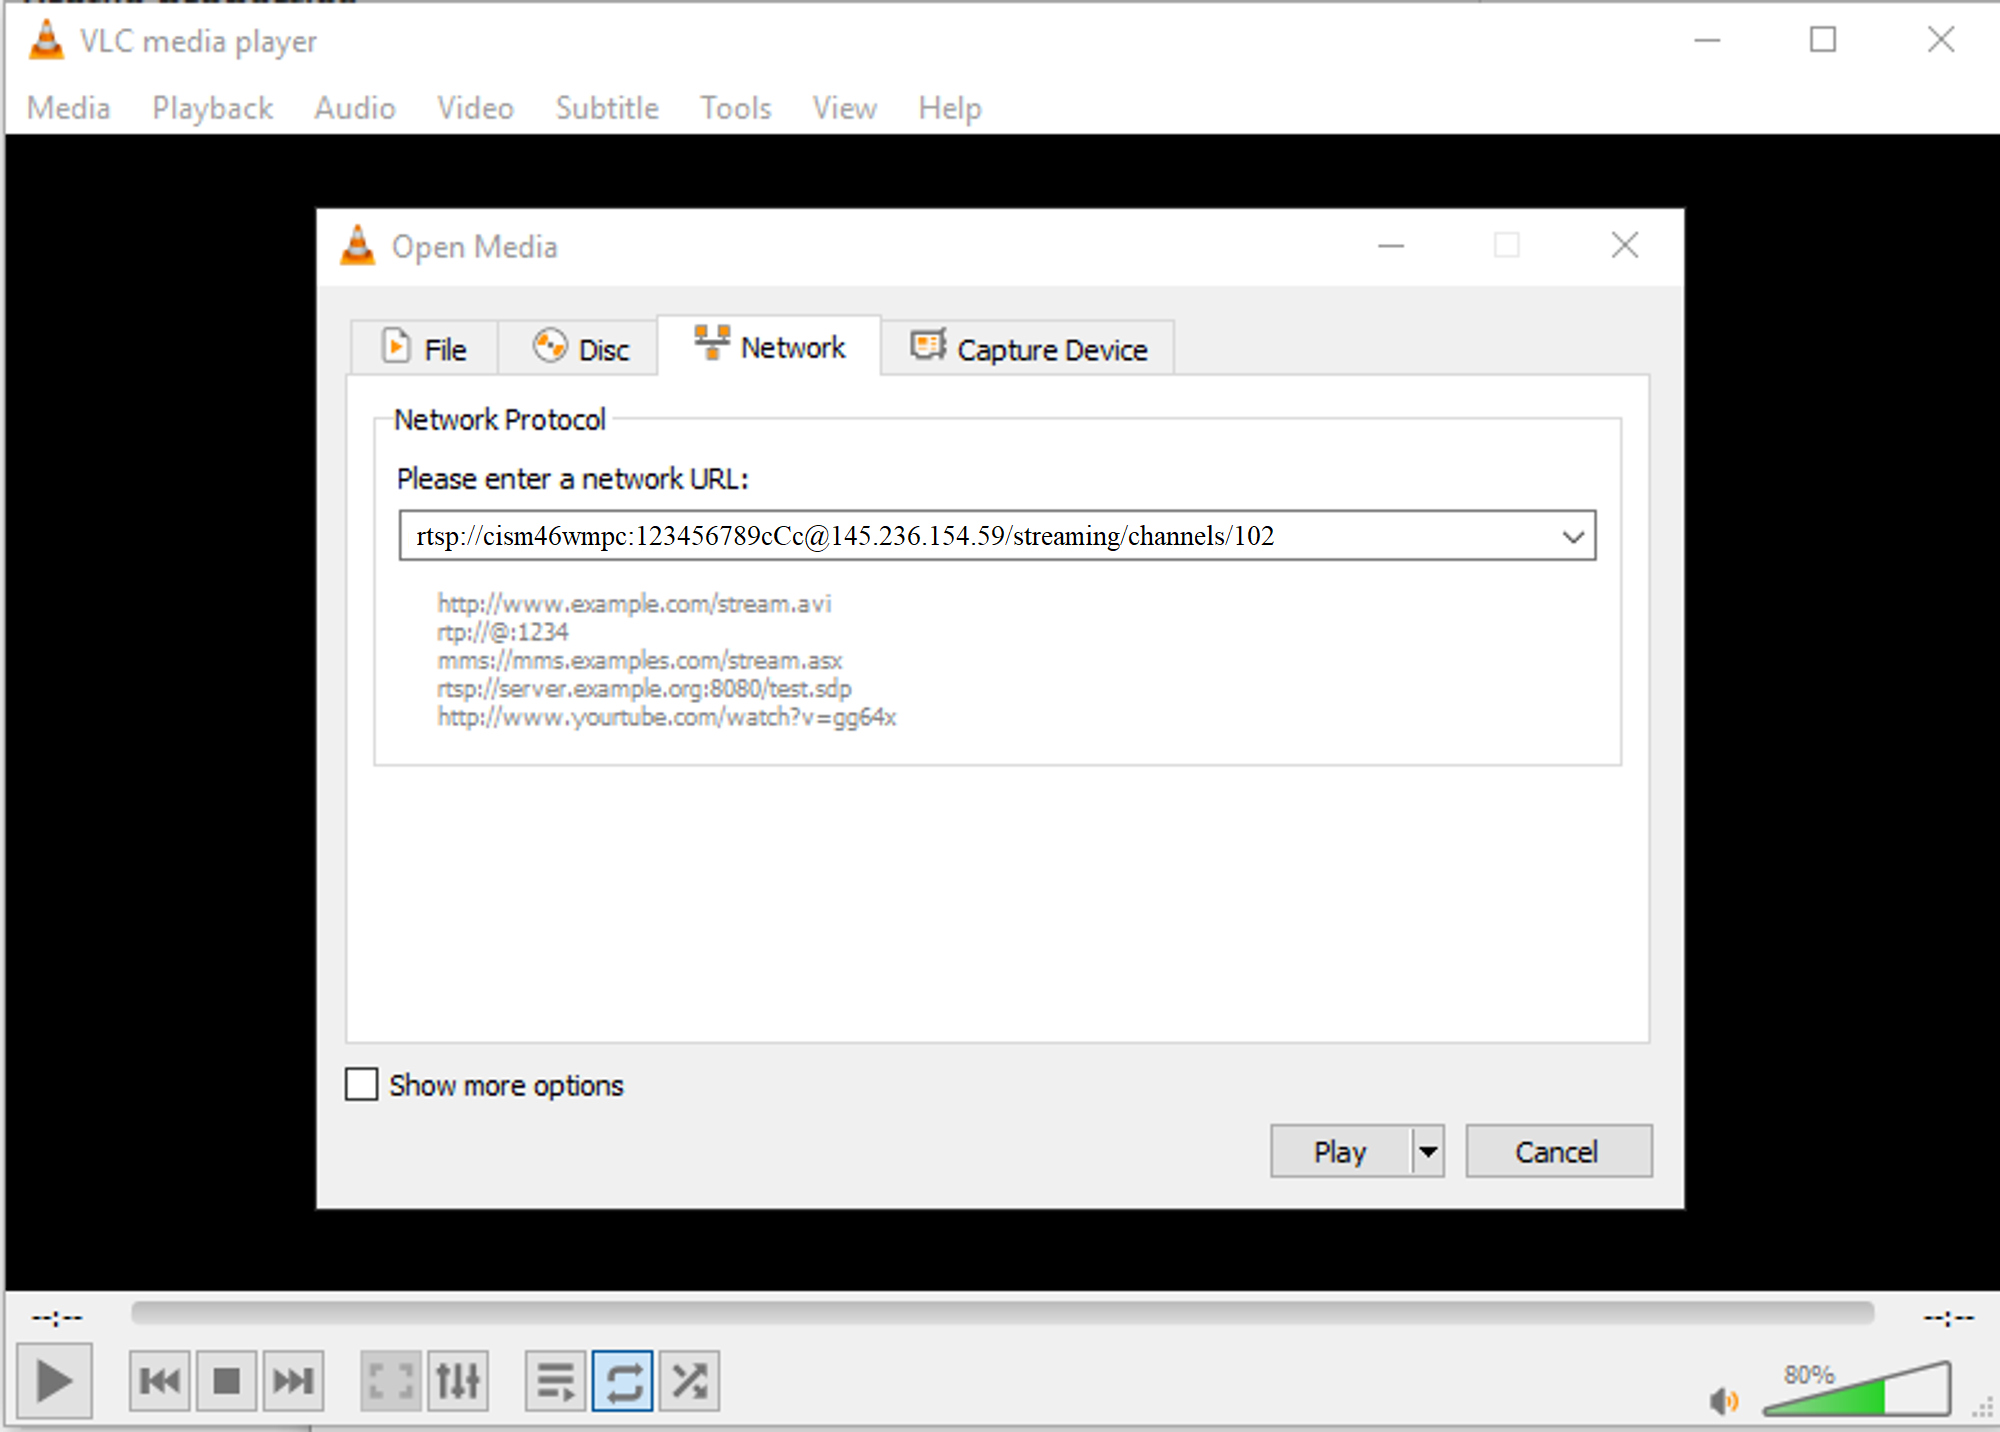The height and width of the screenshot is (1432, 2000).
Task: Toggle the playlist view icon
Action: (x=556, y=1381)
